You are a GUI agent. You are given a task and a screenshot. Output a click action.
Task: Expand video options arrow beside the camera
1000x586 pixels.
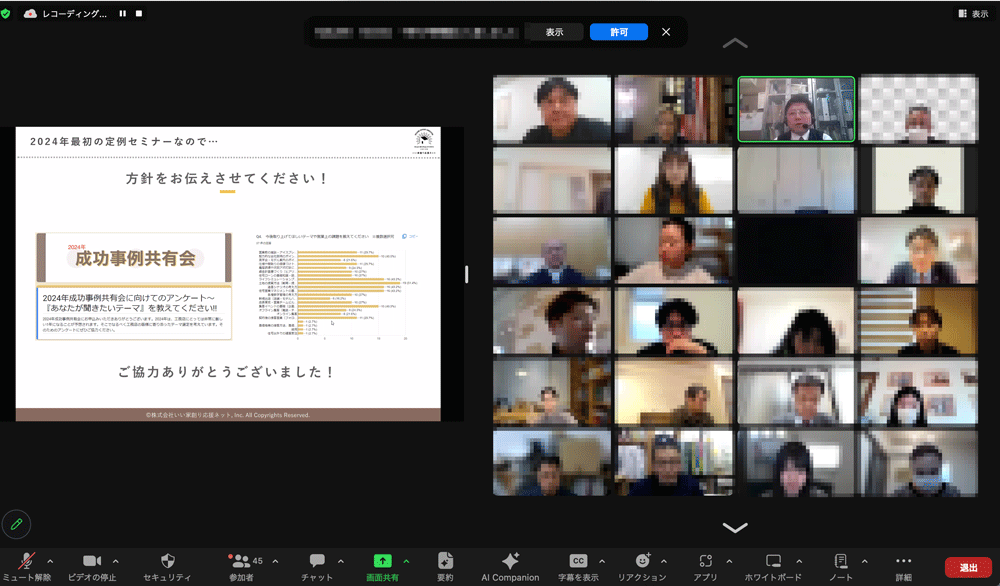pyautogui.click(x=116, y=560)
